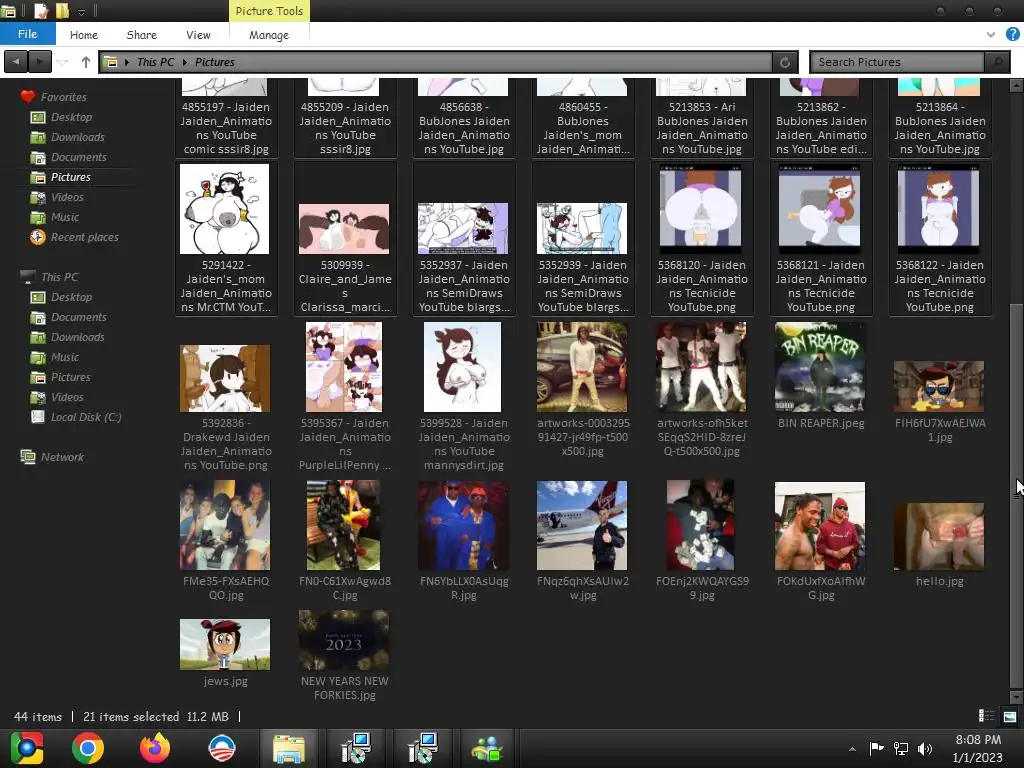This screenshot has height=768, width=1024.
Task: Select Pictures under Favorites
Action: [x=71, y=177]
